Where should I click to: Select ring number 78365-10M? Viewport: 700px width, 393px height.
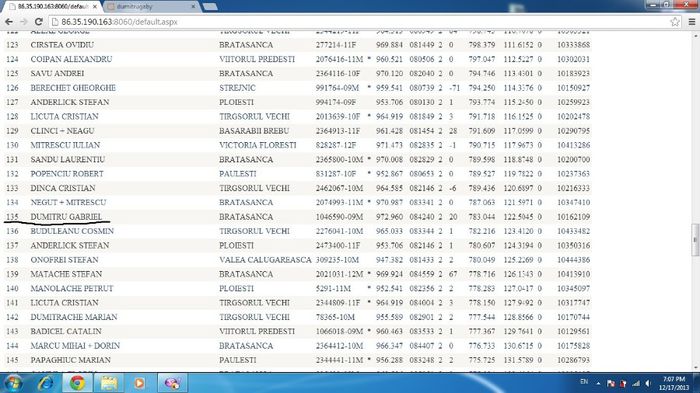[335, 317]
